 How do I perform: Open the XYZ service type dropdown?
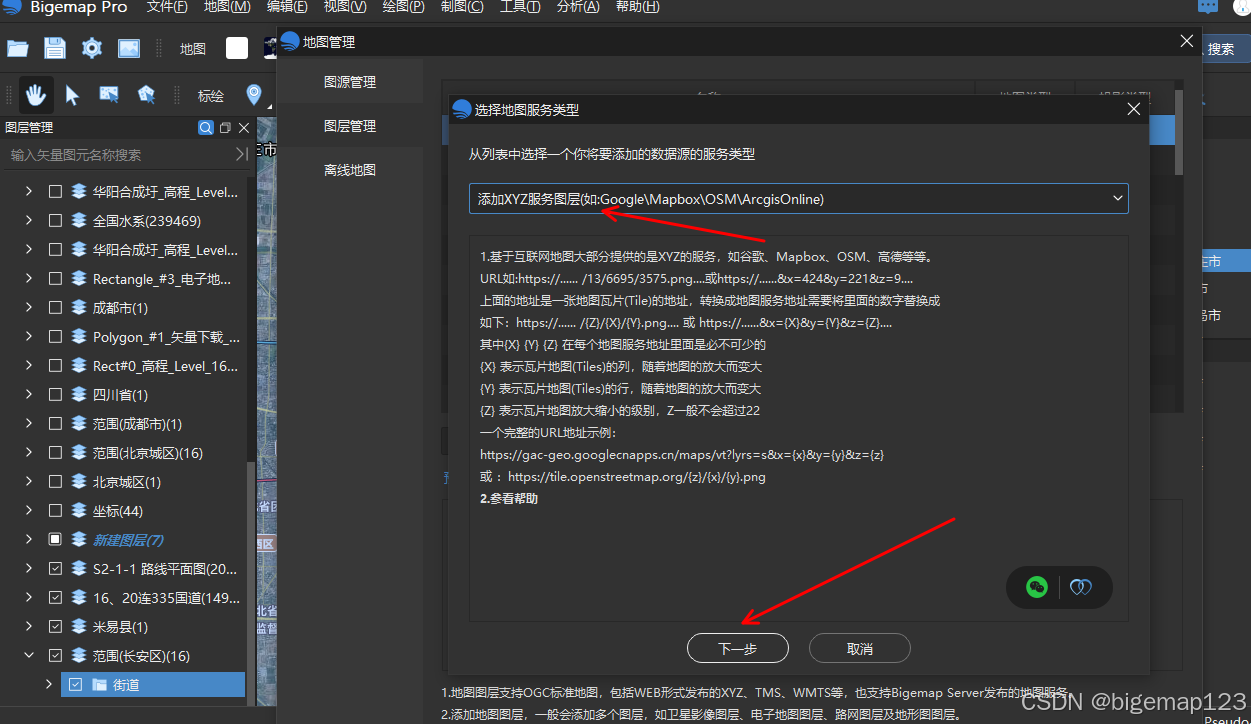[x=799, y=199]
